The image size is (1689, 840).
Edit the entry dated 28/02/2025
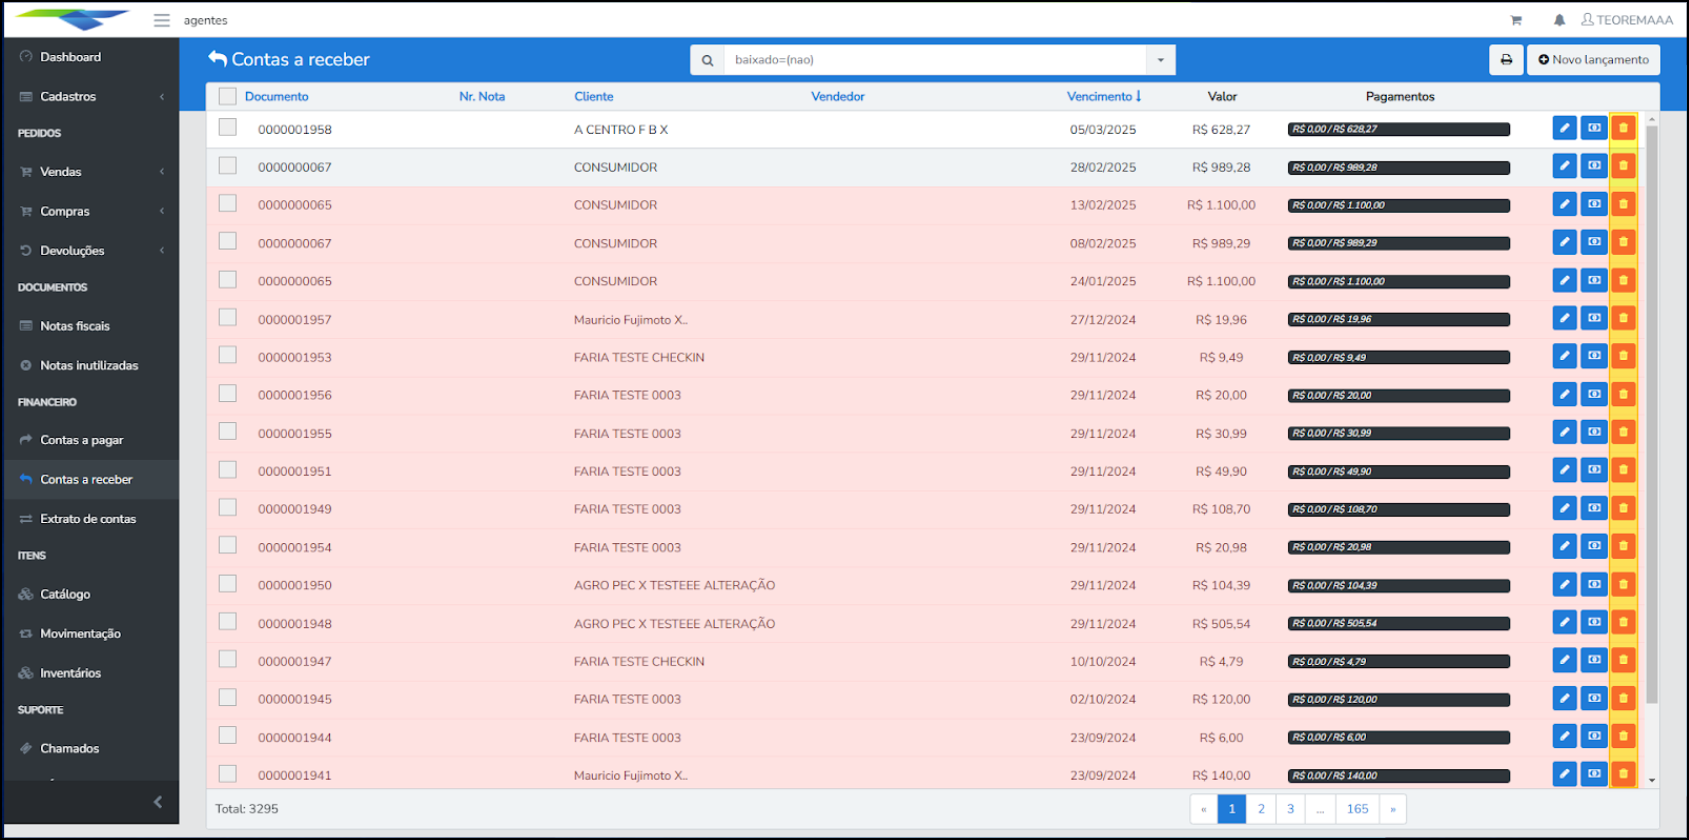pos(1564,166)
